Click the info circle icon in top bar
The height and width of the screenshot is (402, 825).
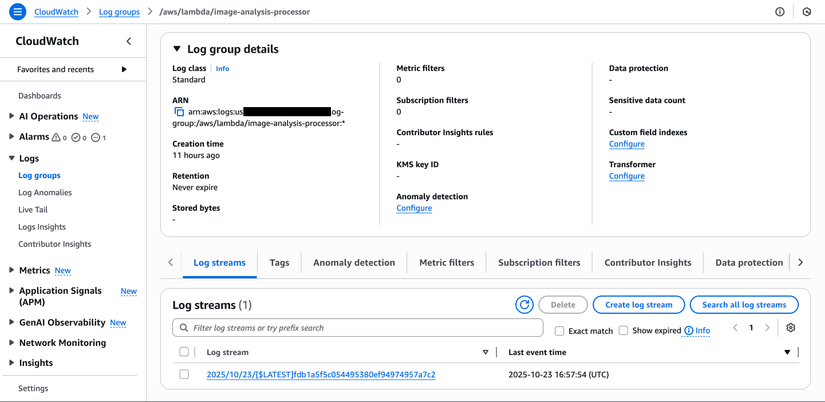(780, 12)
